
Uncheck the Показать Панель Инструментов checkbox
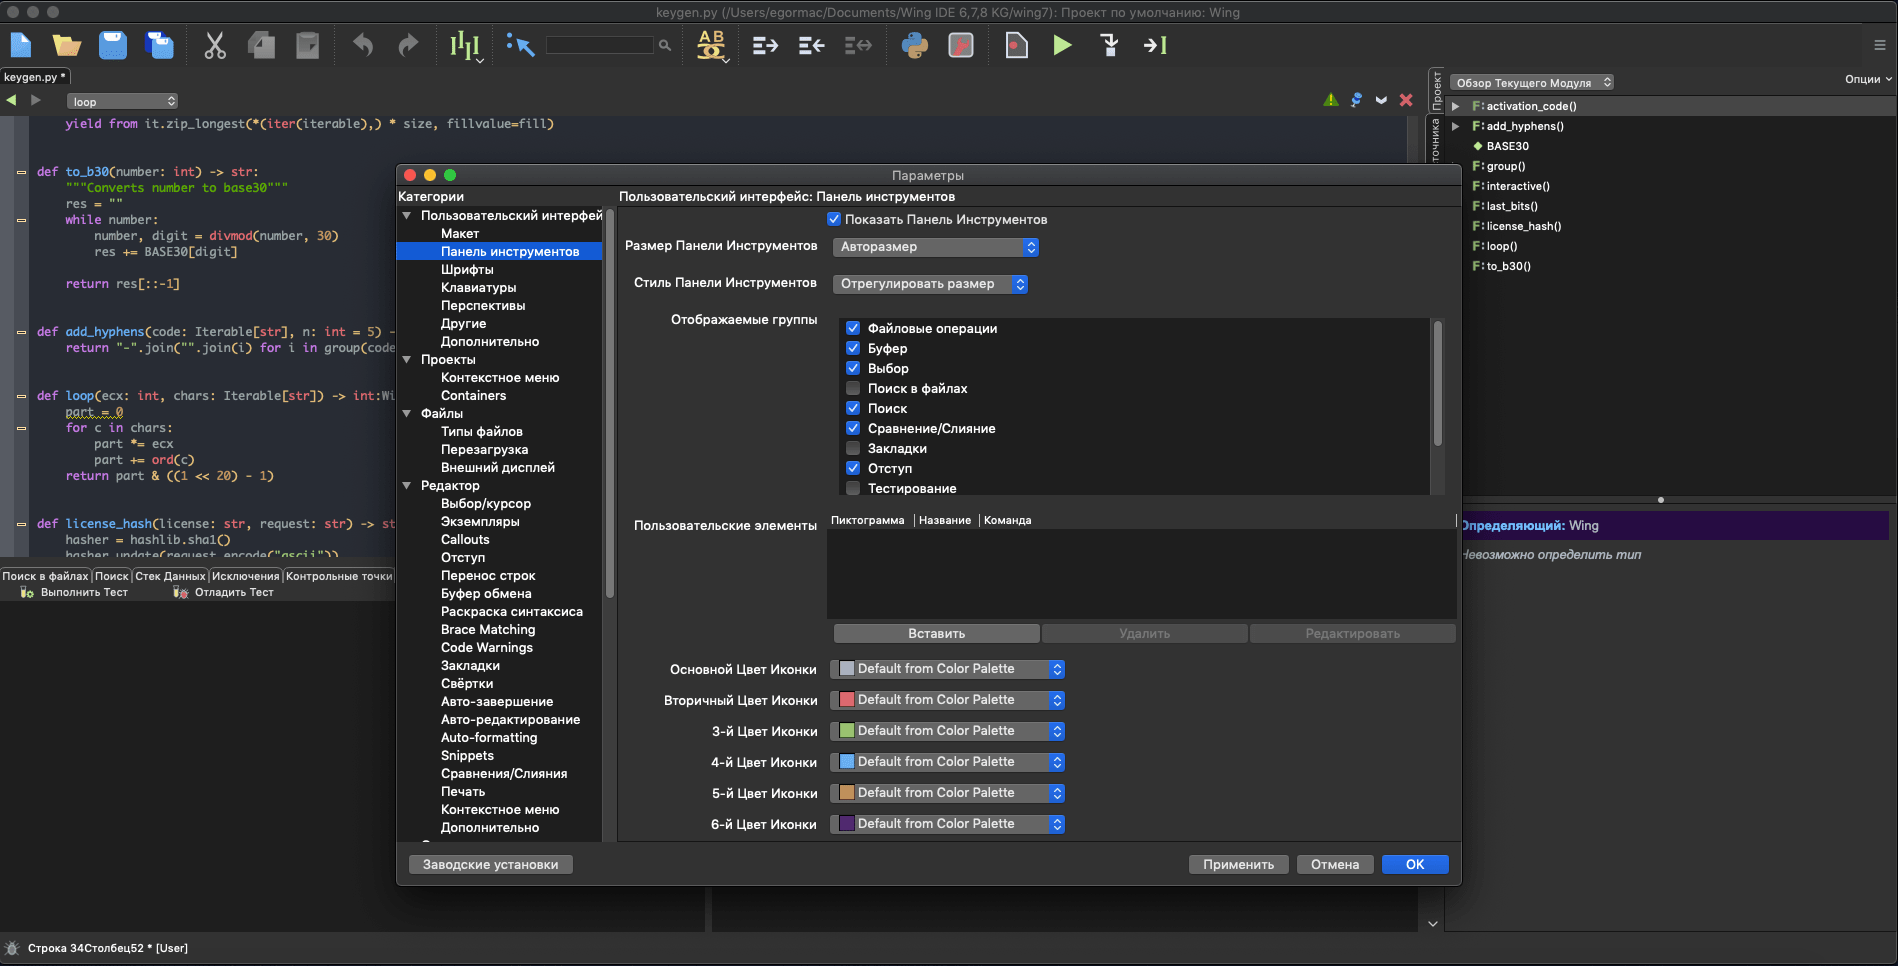(x=834, y=219)
